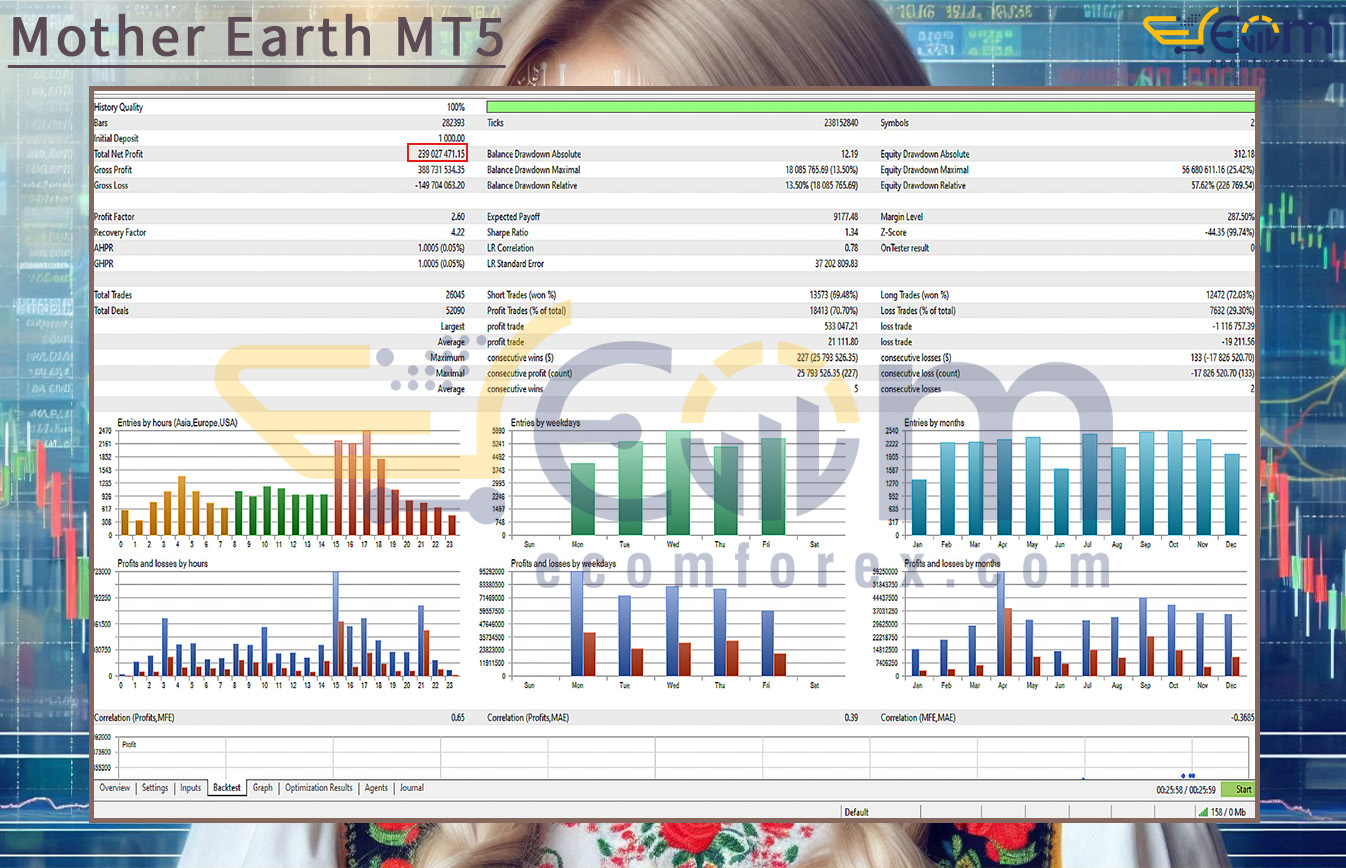Switch to the Overview tab
Screen dimensions: 1346x868
[115, 788]
